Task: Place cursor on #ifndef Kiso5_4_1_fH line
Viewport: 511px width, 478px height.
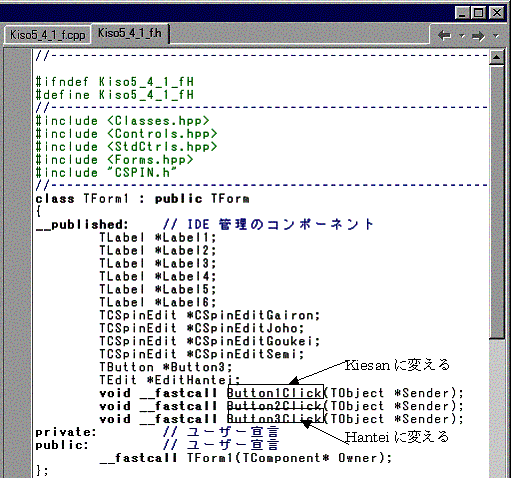Action: point(115,82)
